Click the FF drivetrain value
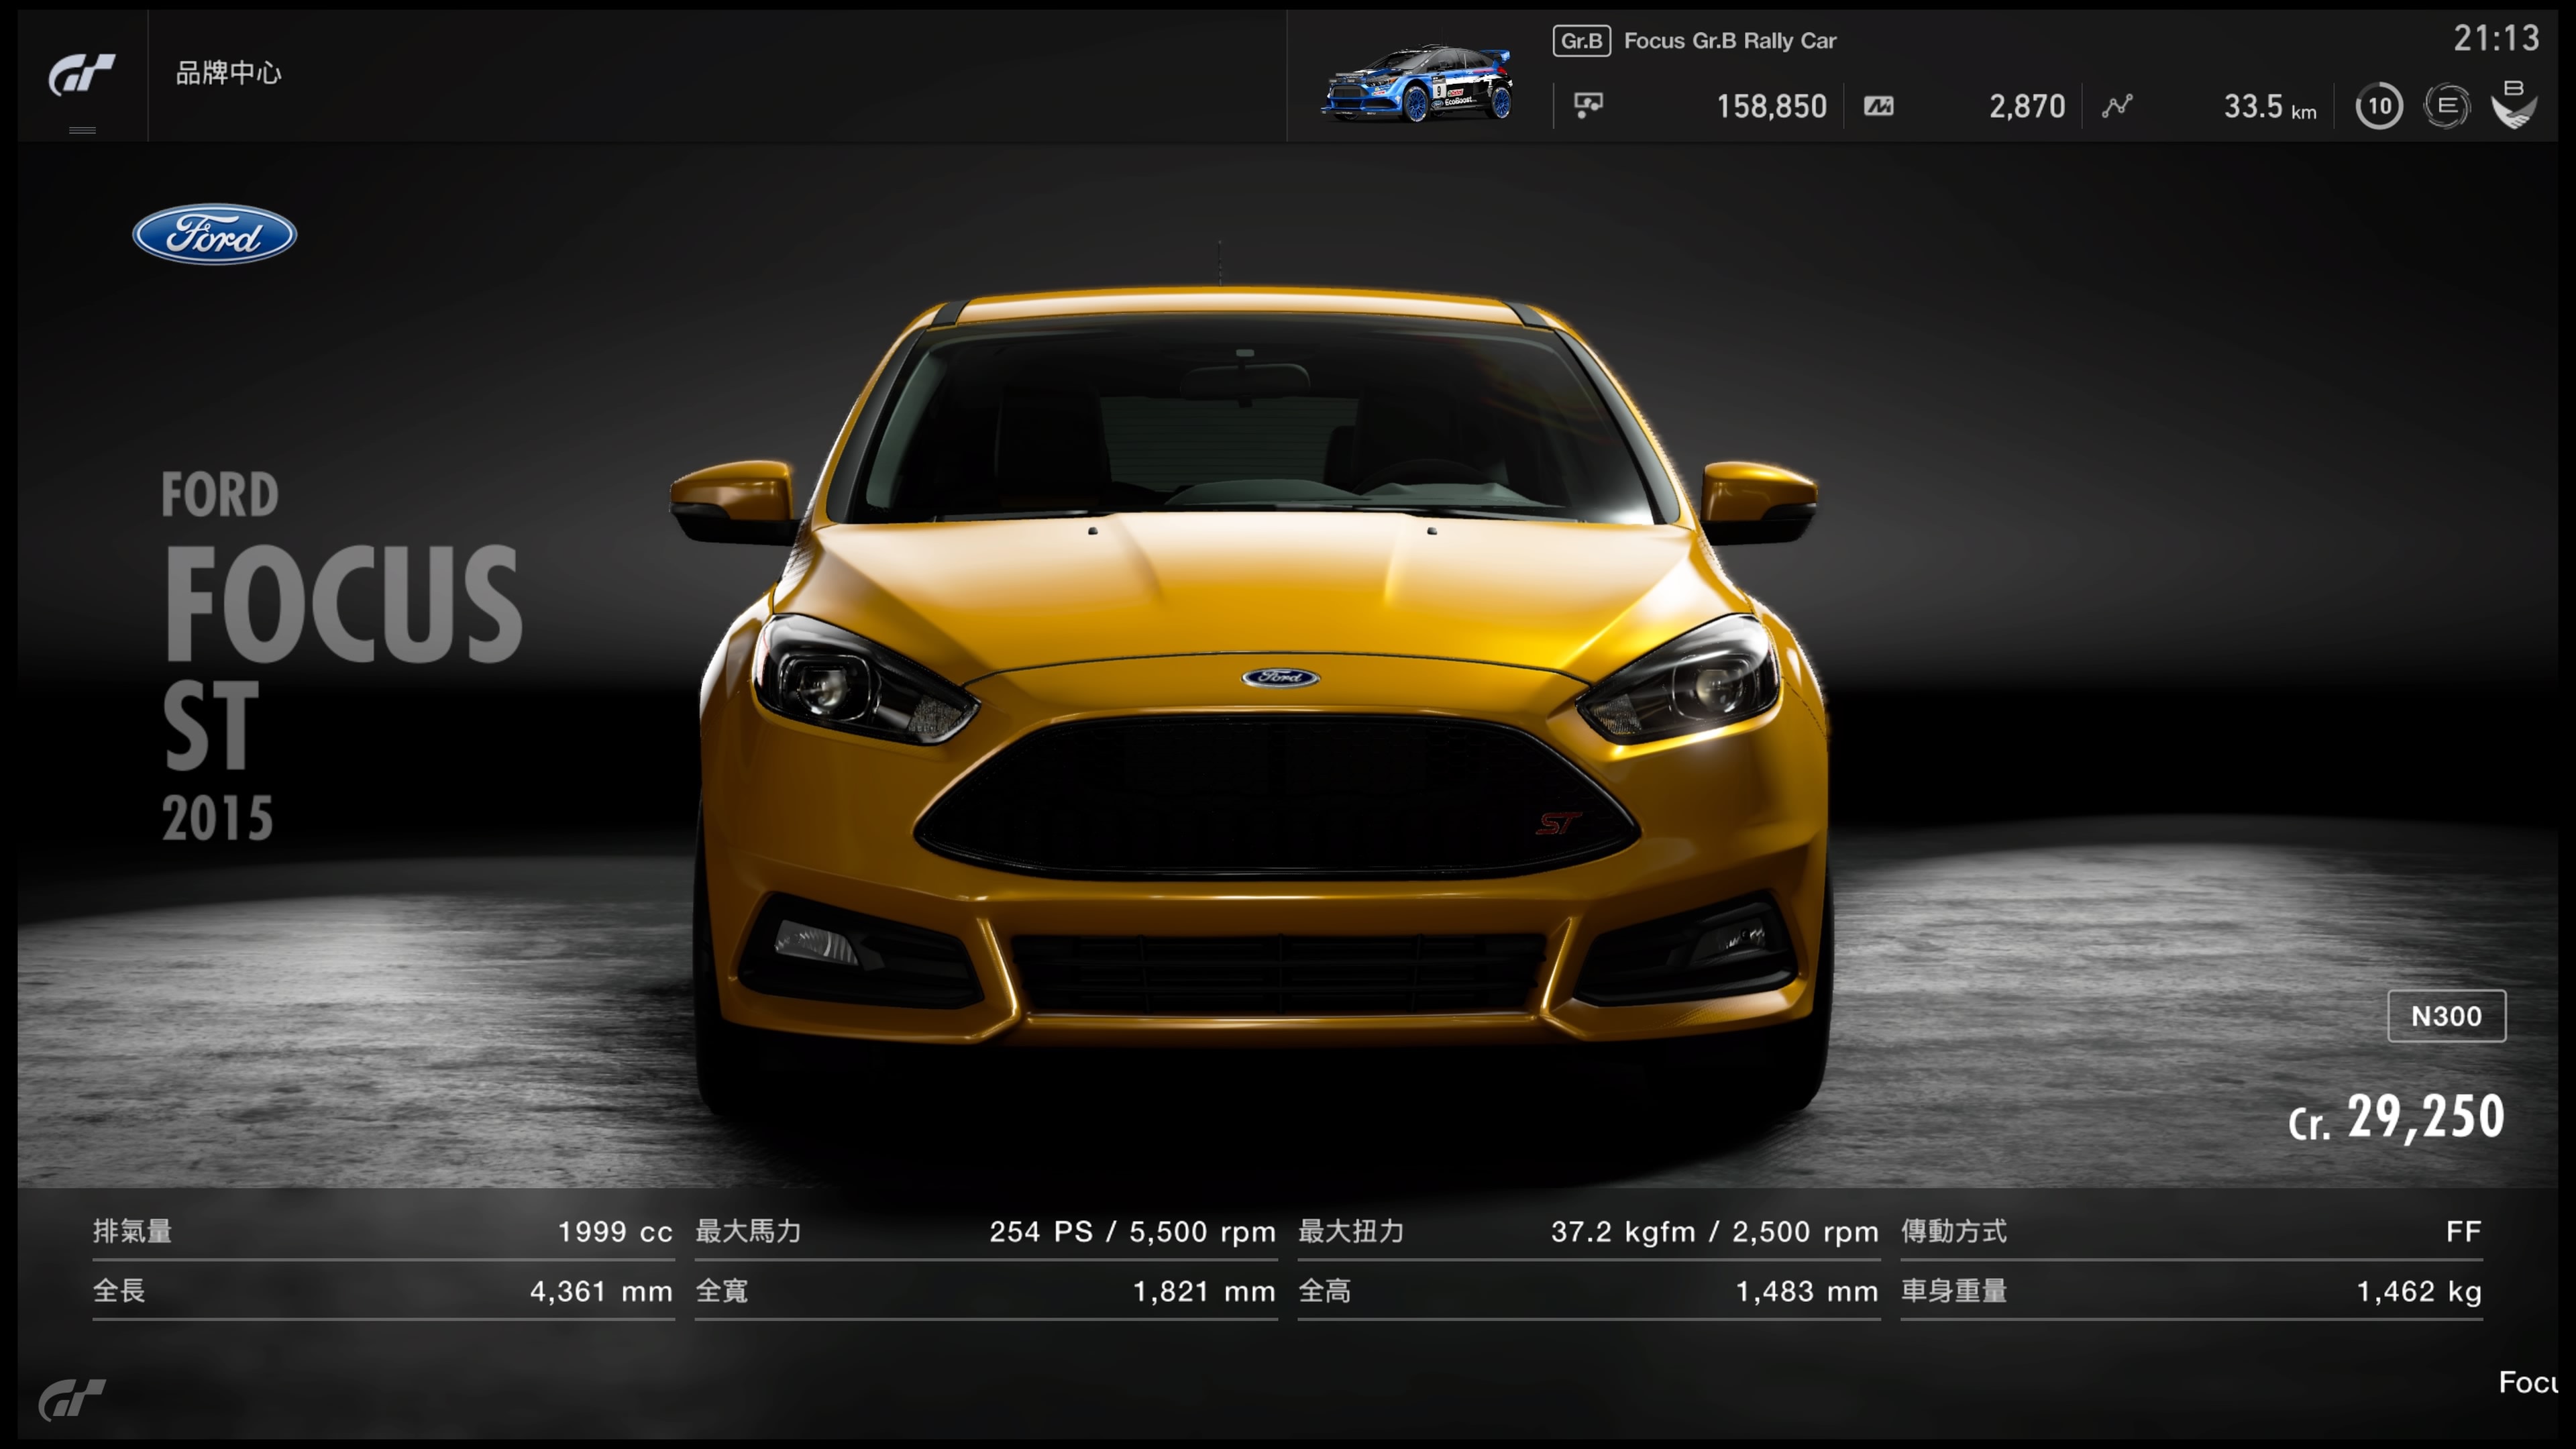 point(2463,1232)
